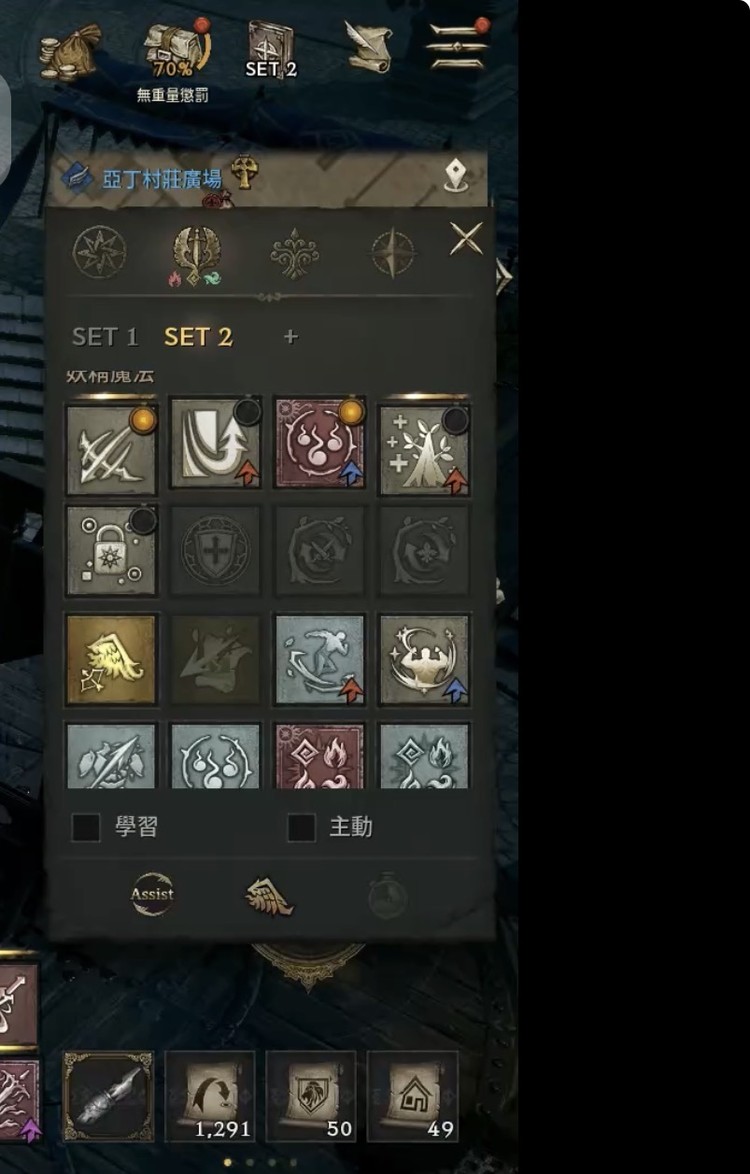Select the muscular figure buff skill

point(424,660)
